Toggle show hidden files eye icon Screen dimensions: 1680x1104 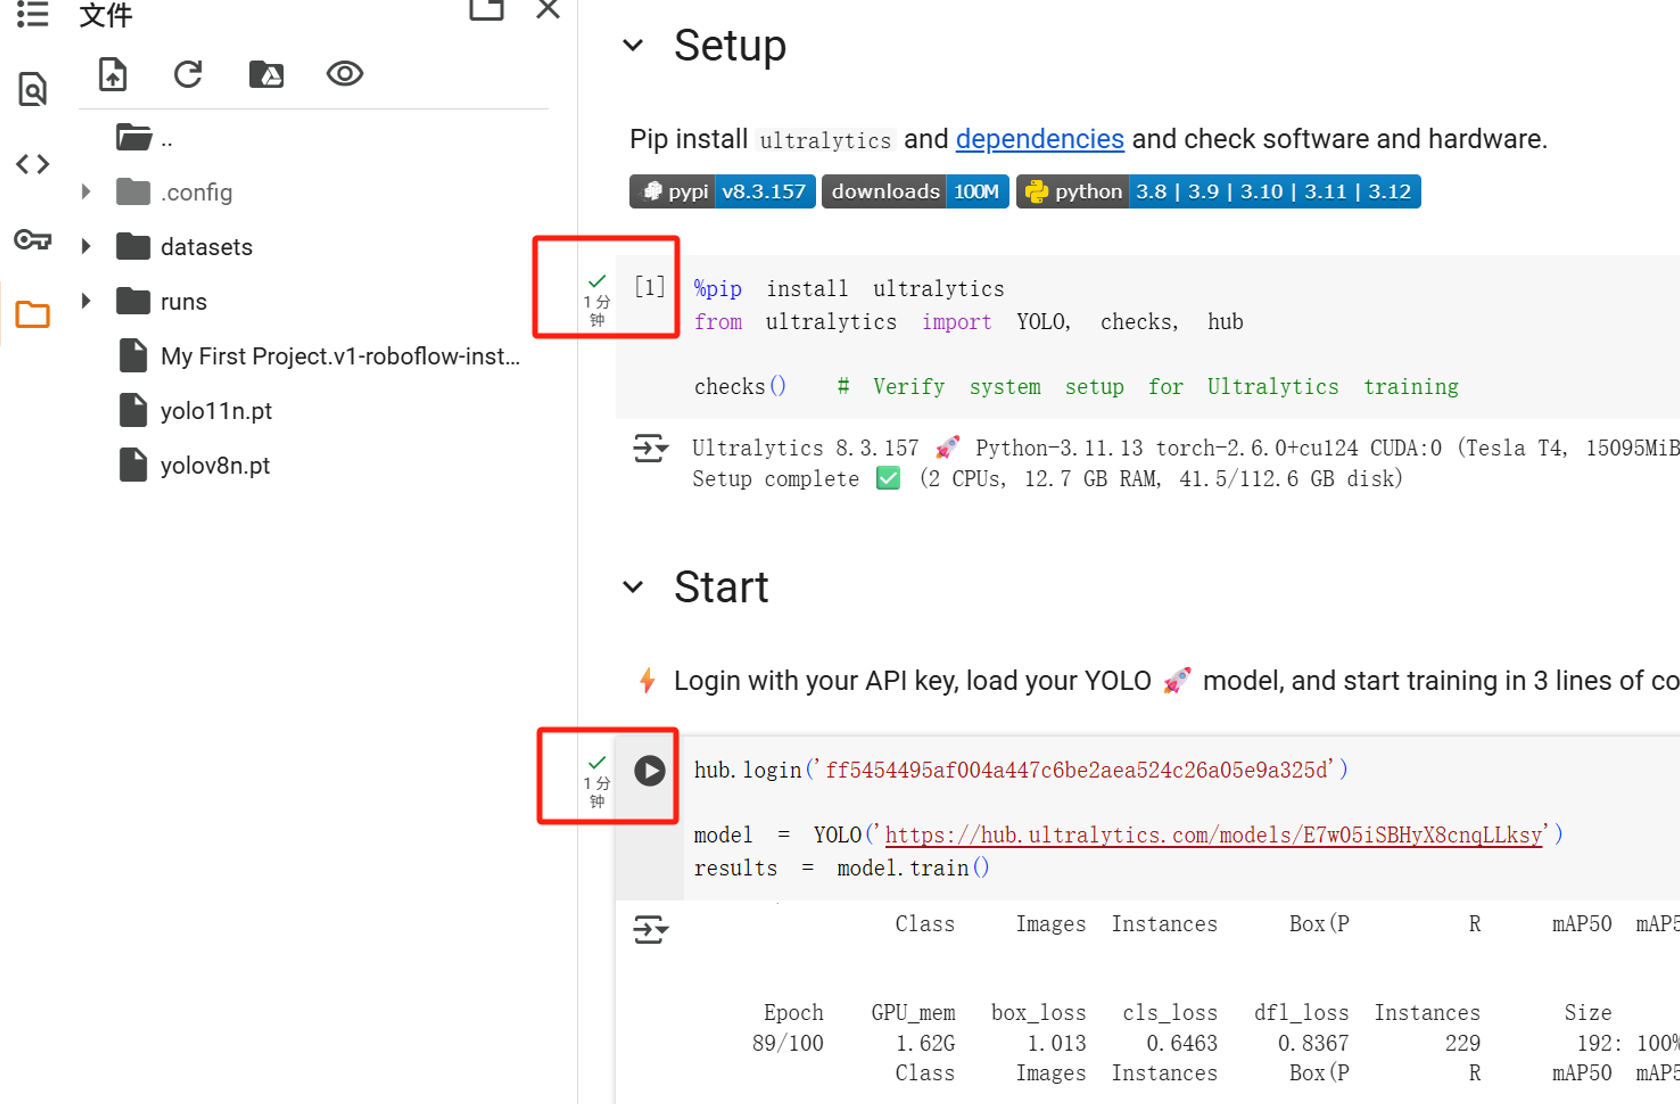point(344,74)
